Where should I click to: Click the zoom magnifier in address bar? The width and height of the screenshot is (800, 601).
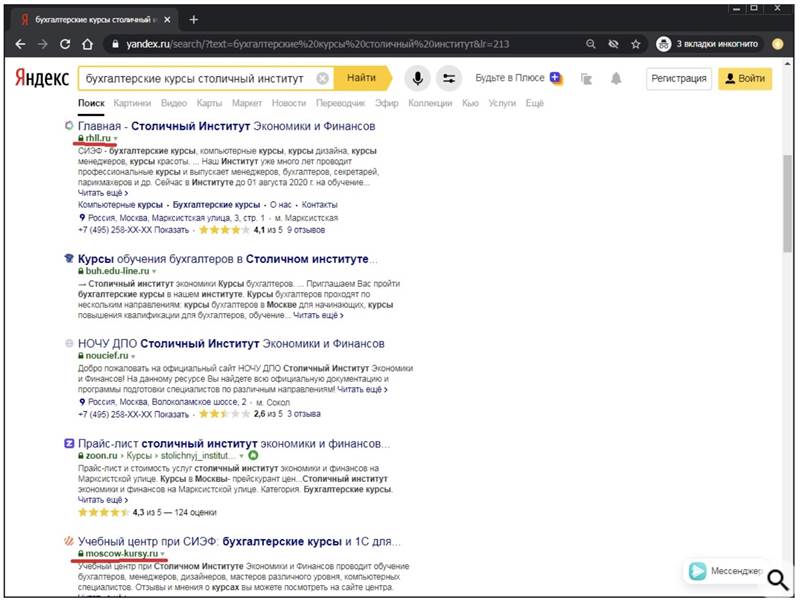pos(591,44)
